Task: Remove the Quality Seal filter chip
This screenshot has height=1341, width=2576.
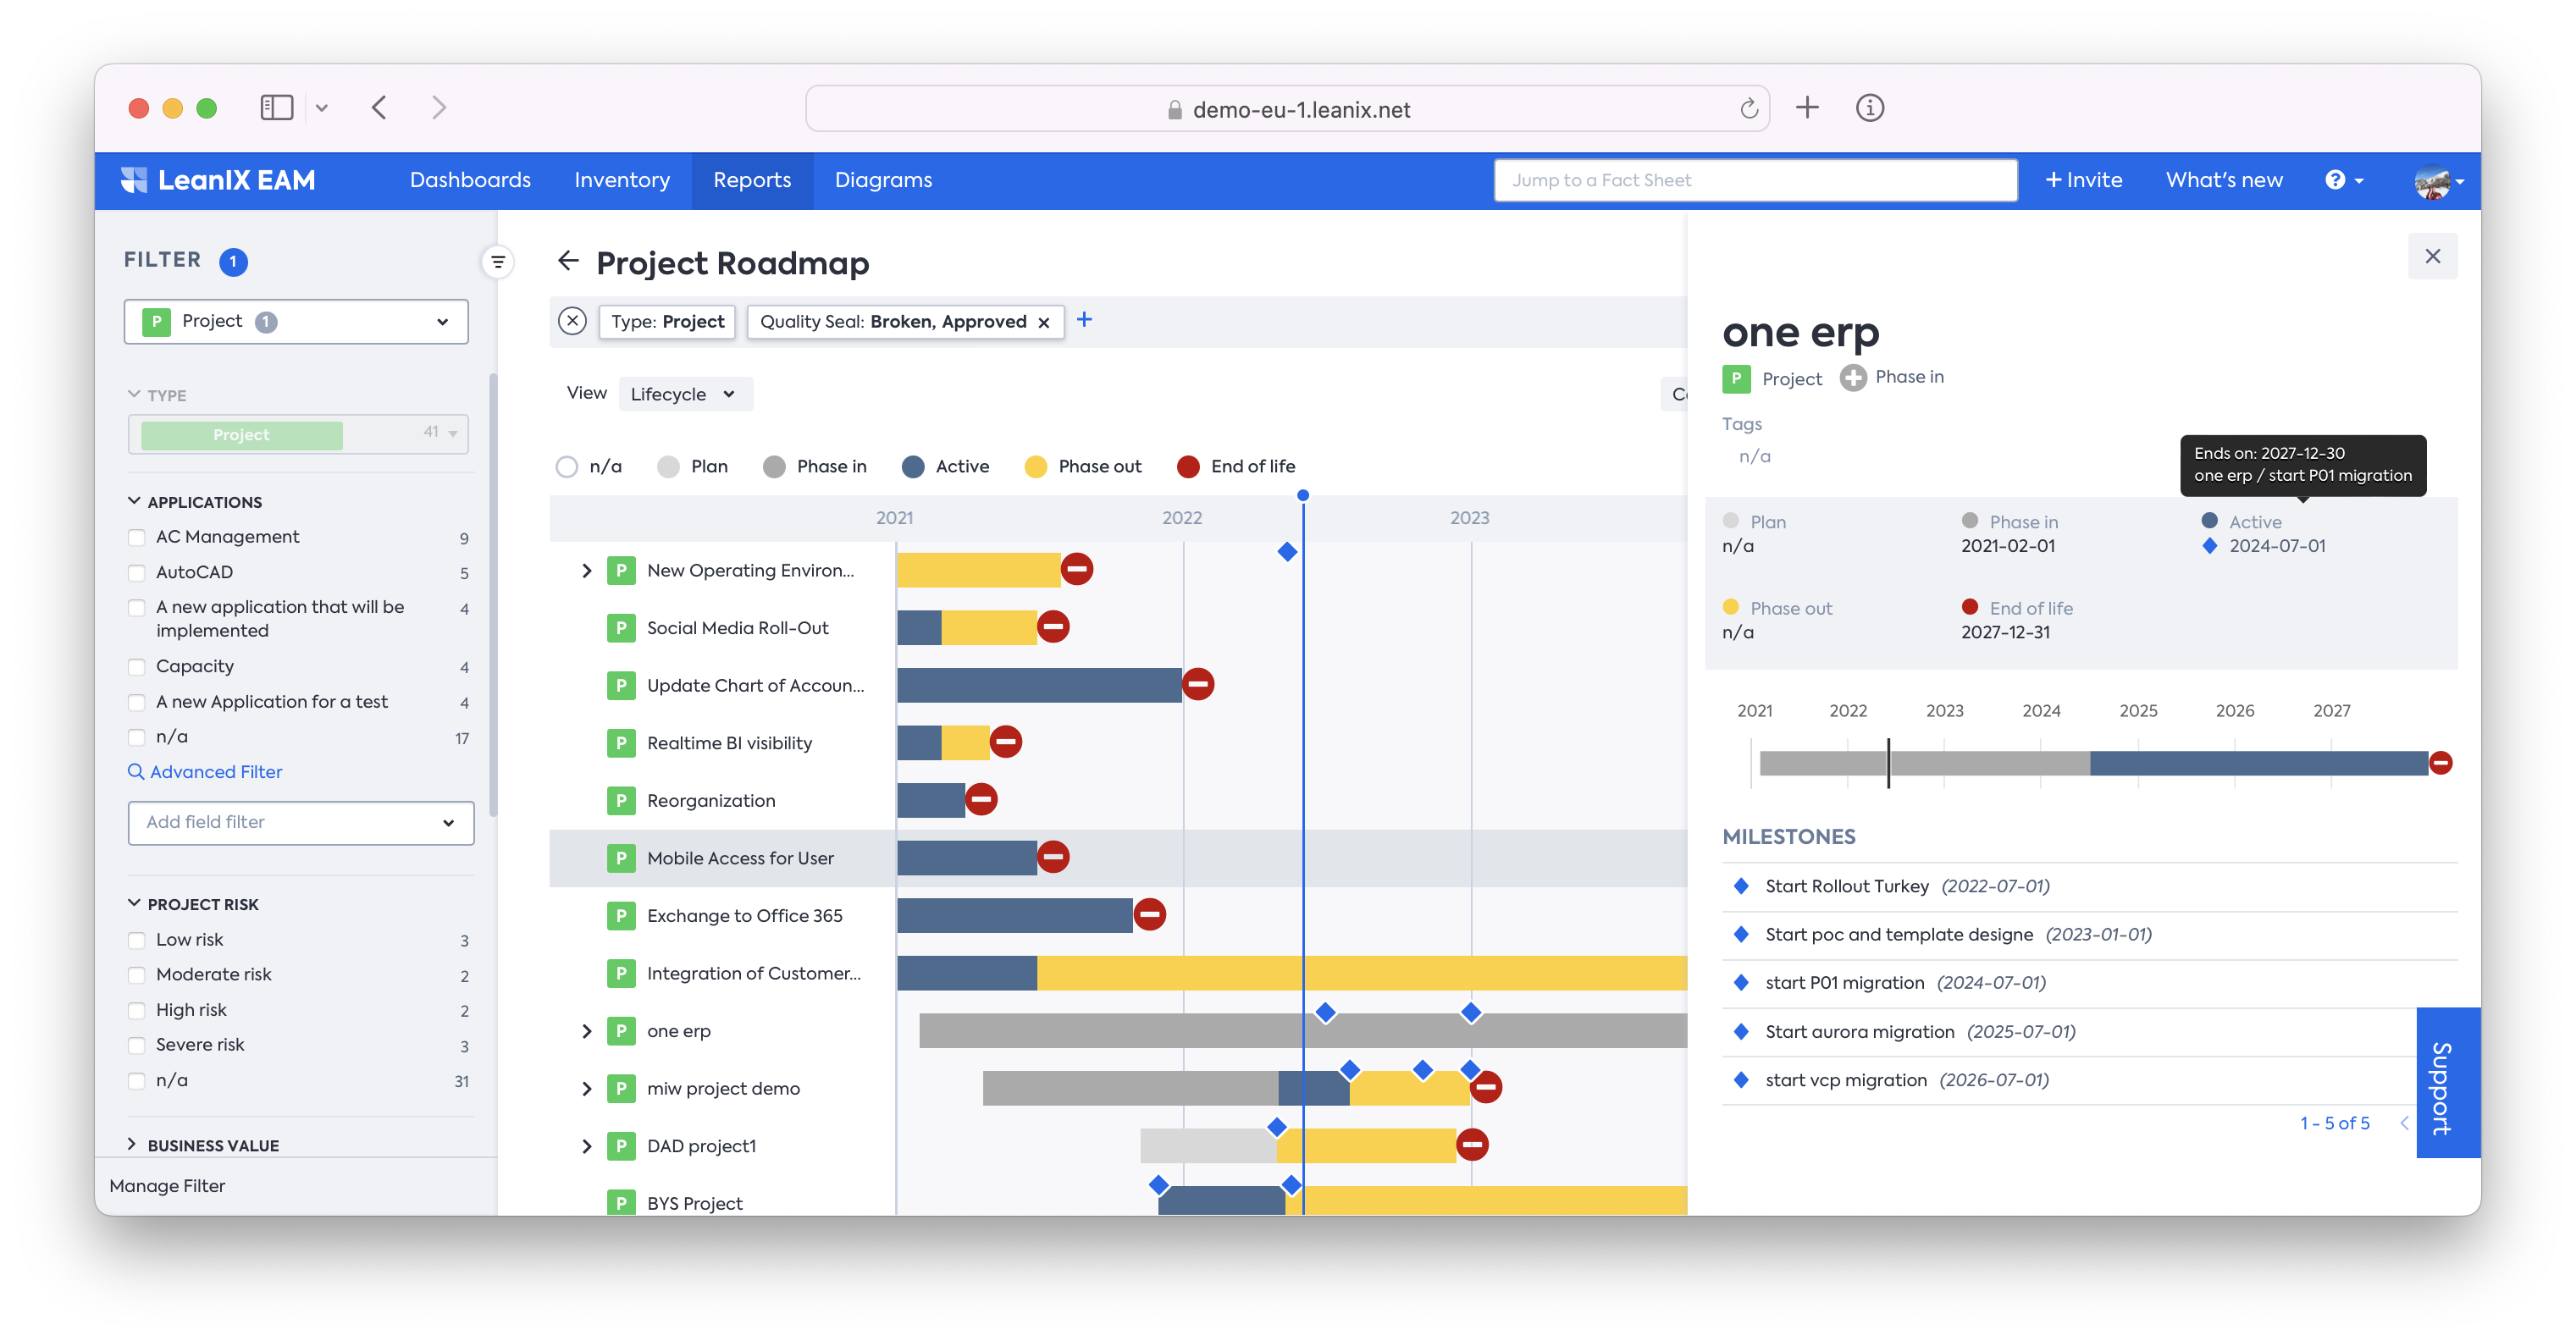Action: click(1044, 322)
